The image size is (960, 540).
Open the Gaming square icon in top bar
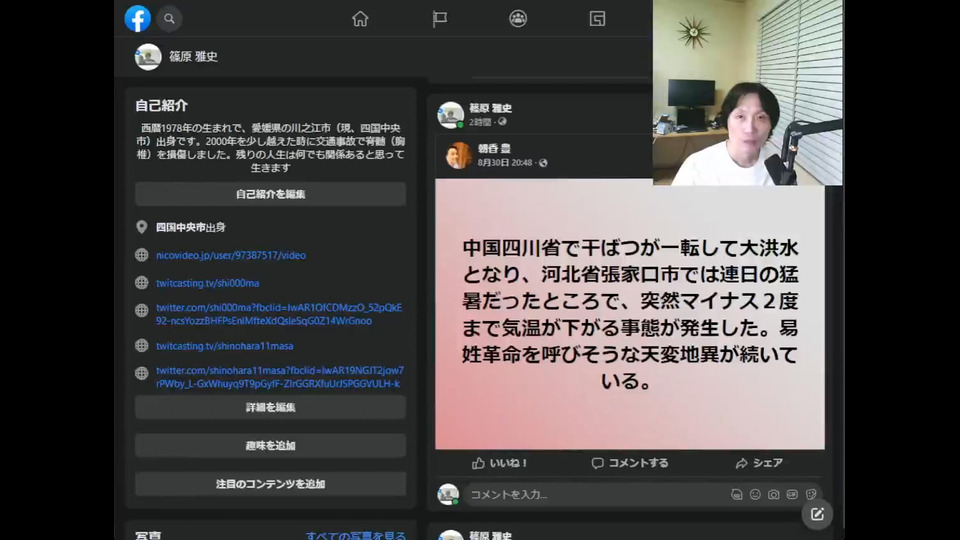(x=598, y=18)
